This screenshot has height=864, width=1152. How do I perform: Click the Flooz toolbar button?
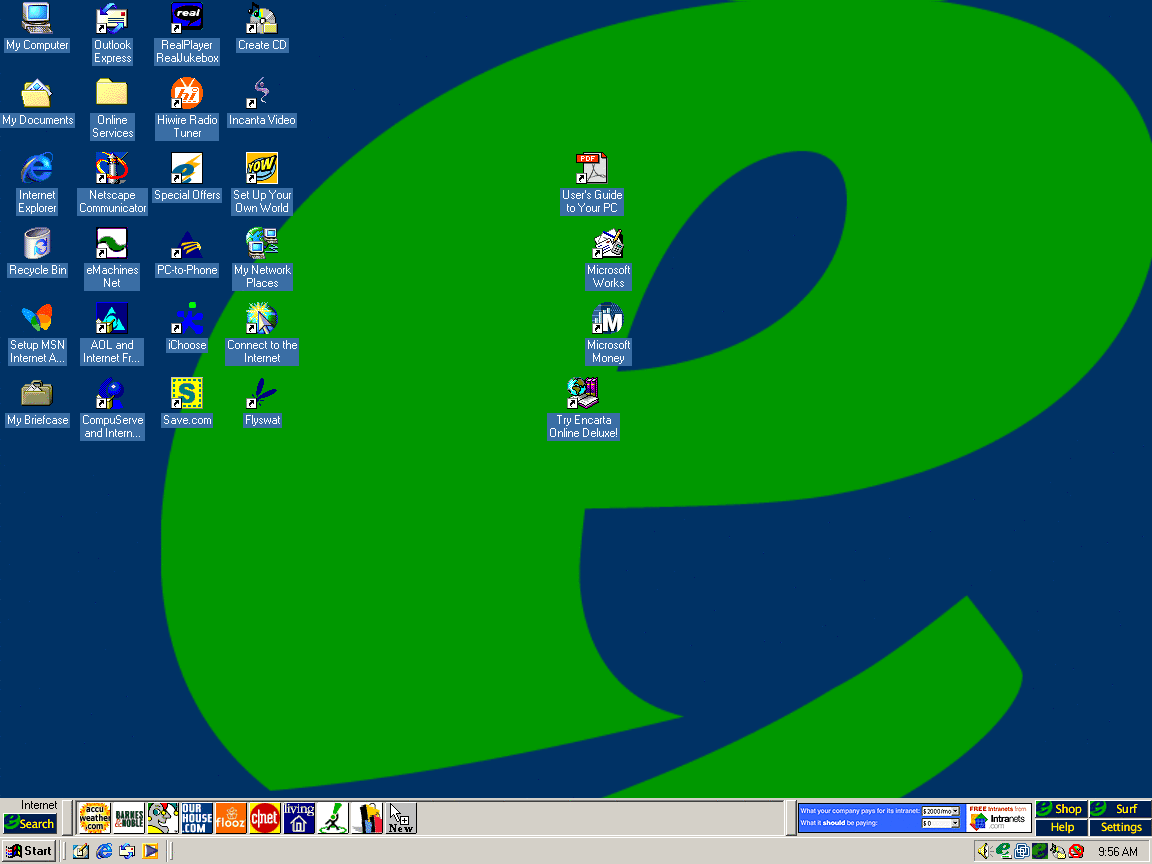tap(231, 818)
